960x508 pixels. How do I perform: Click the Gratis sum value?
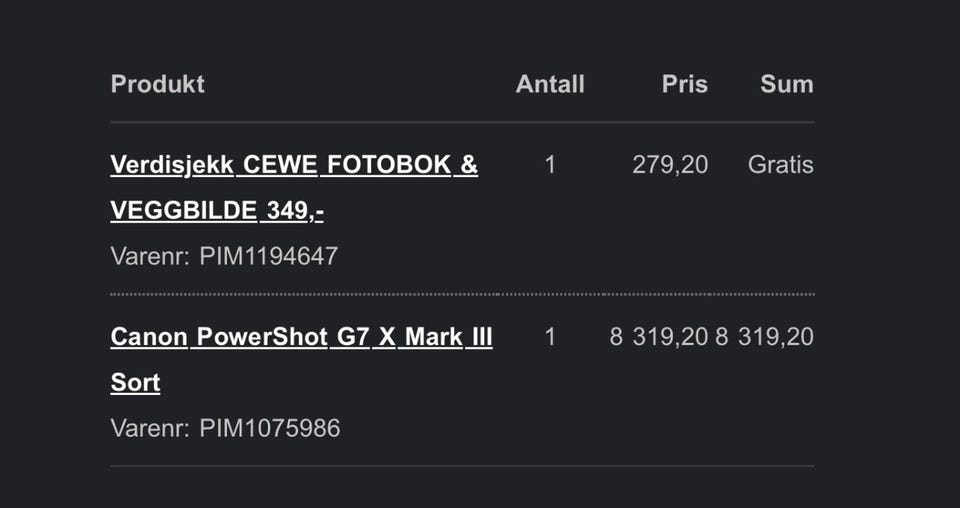pyautogui.click(x=780, y=165)
